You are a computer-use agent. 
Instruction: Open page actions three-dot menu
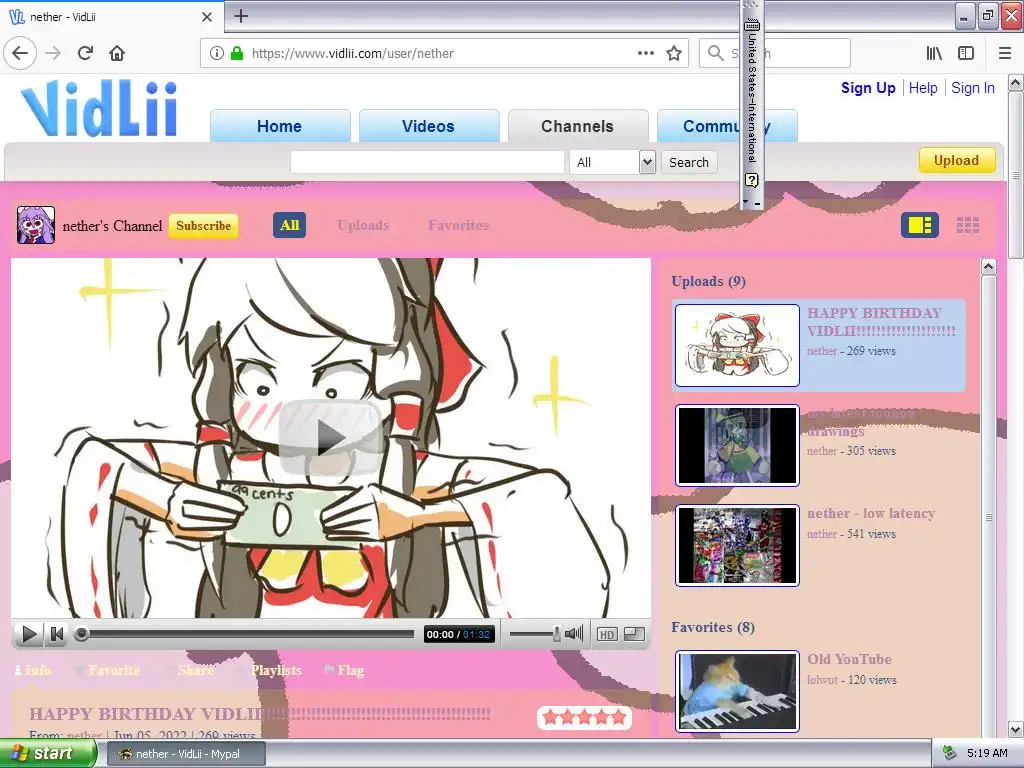coord(646,53)
